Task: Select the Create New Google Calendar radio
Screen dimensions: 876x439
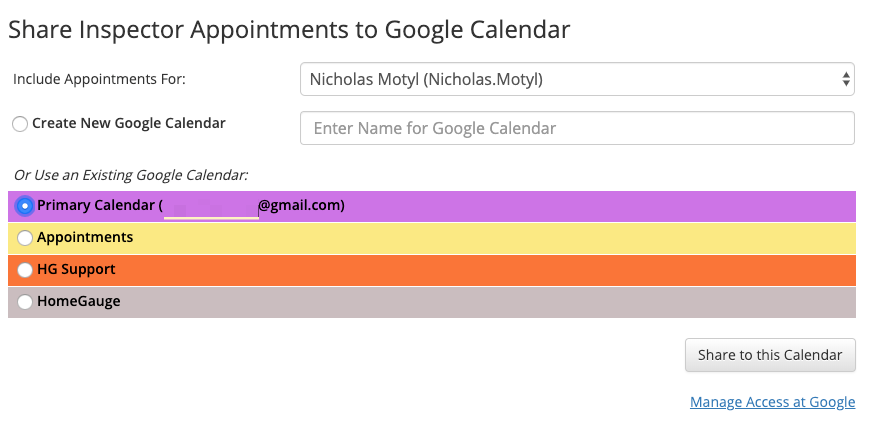Action: pos(20,124)
